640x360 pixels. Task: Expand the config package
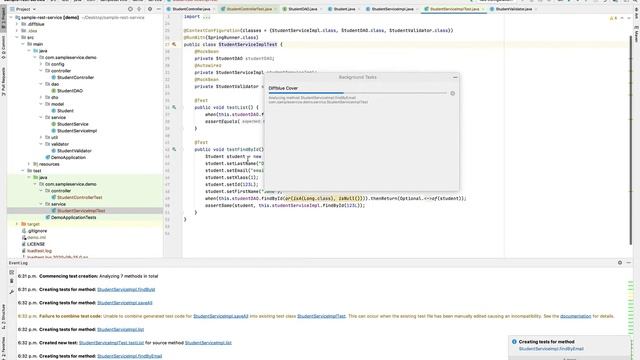point(41,64)
